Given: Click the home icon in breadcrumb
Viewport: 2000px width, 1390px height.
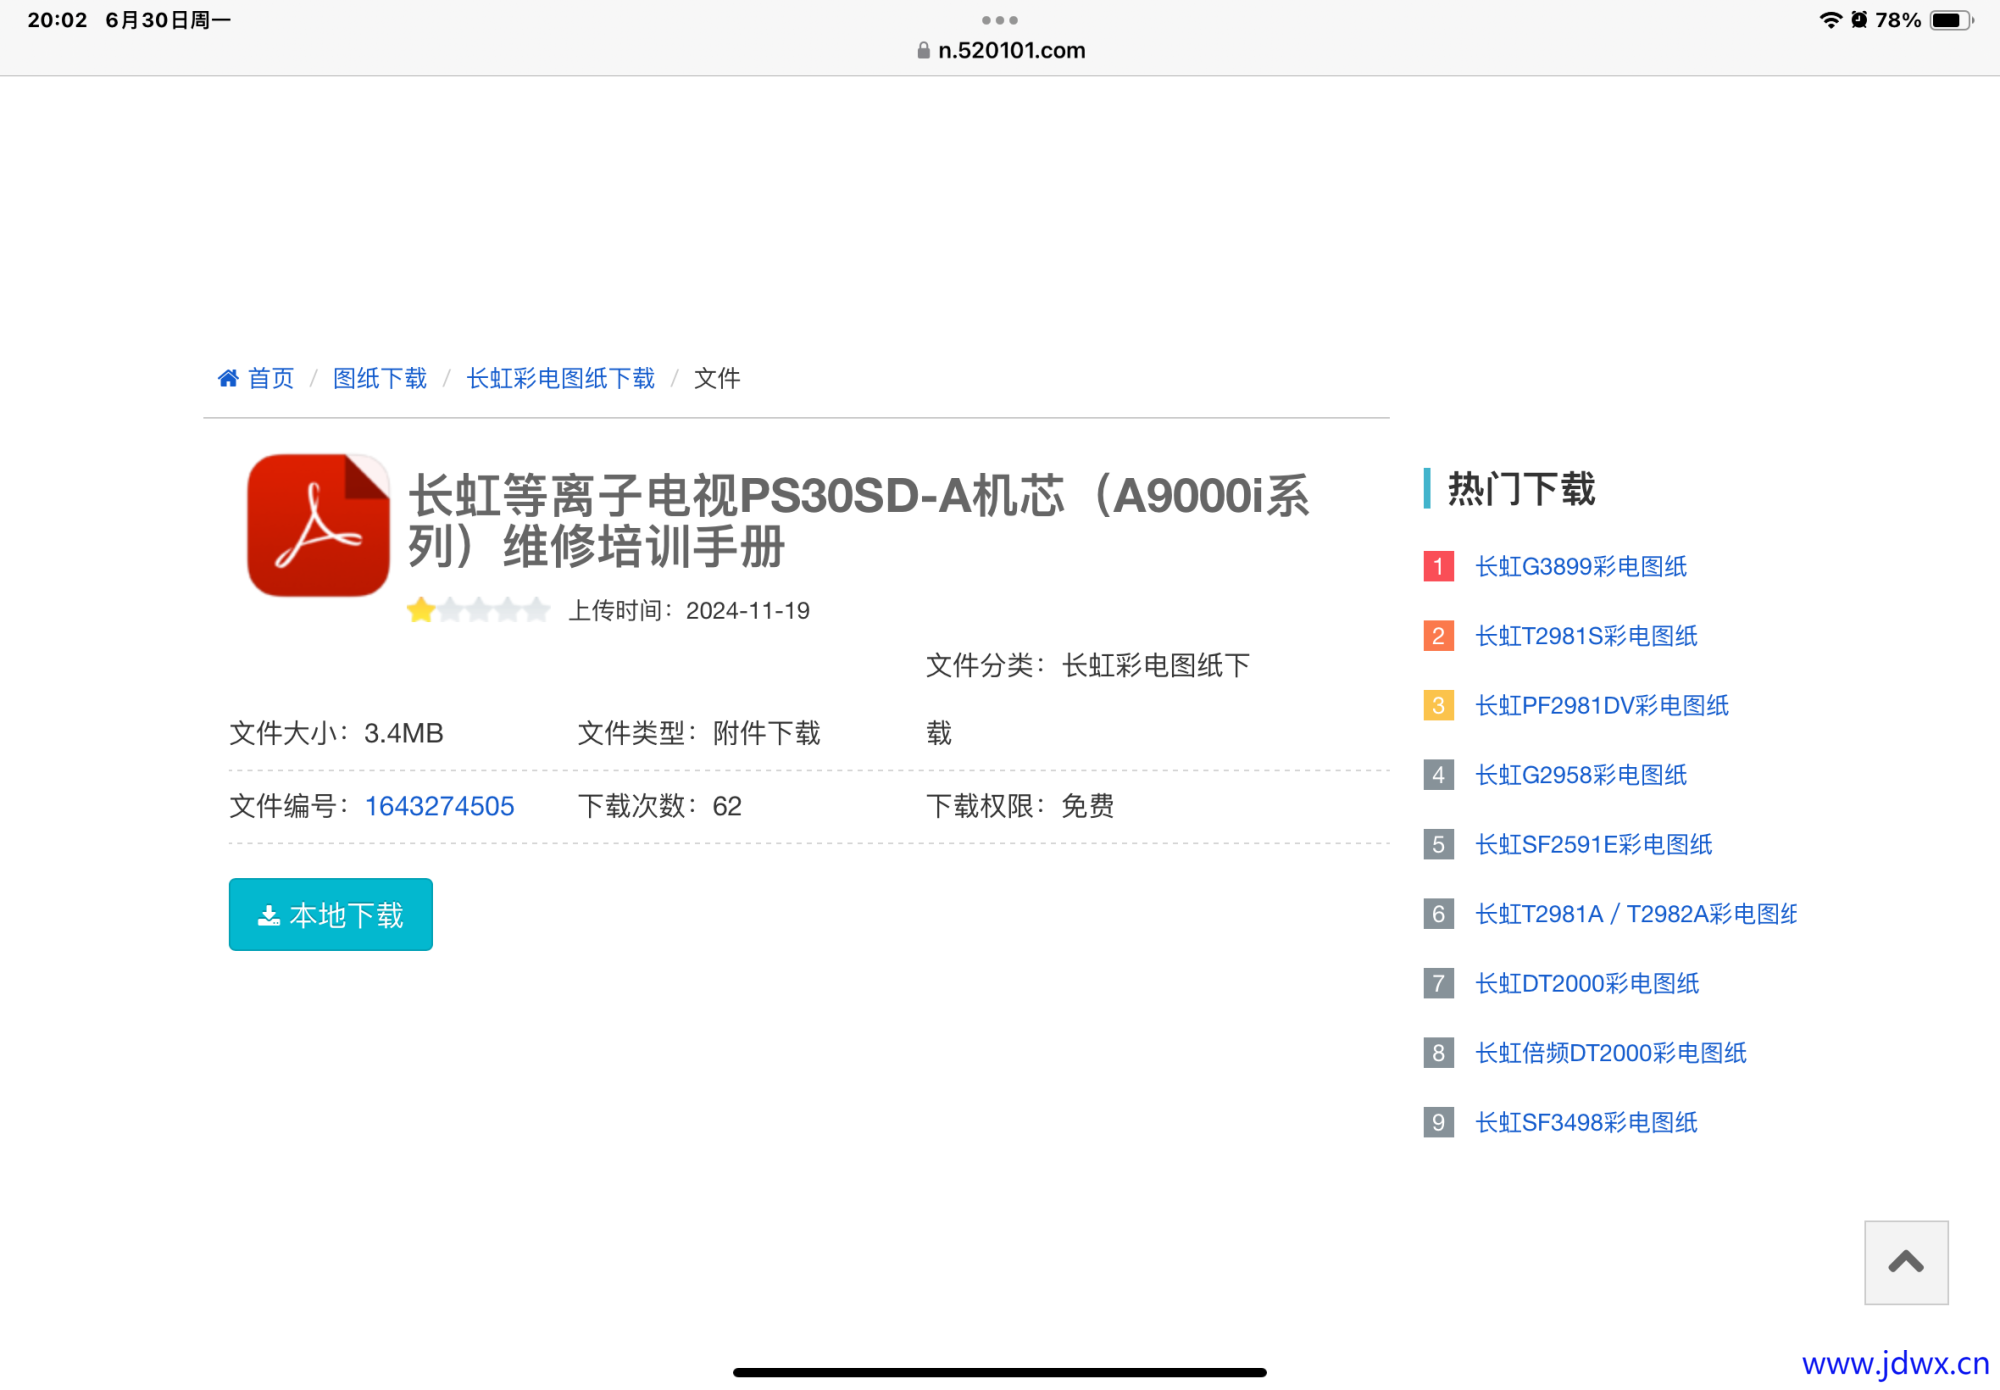Looking at the screenshot, I should coord(228,378).
